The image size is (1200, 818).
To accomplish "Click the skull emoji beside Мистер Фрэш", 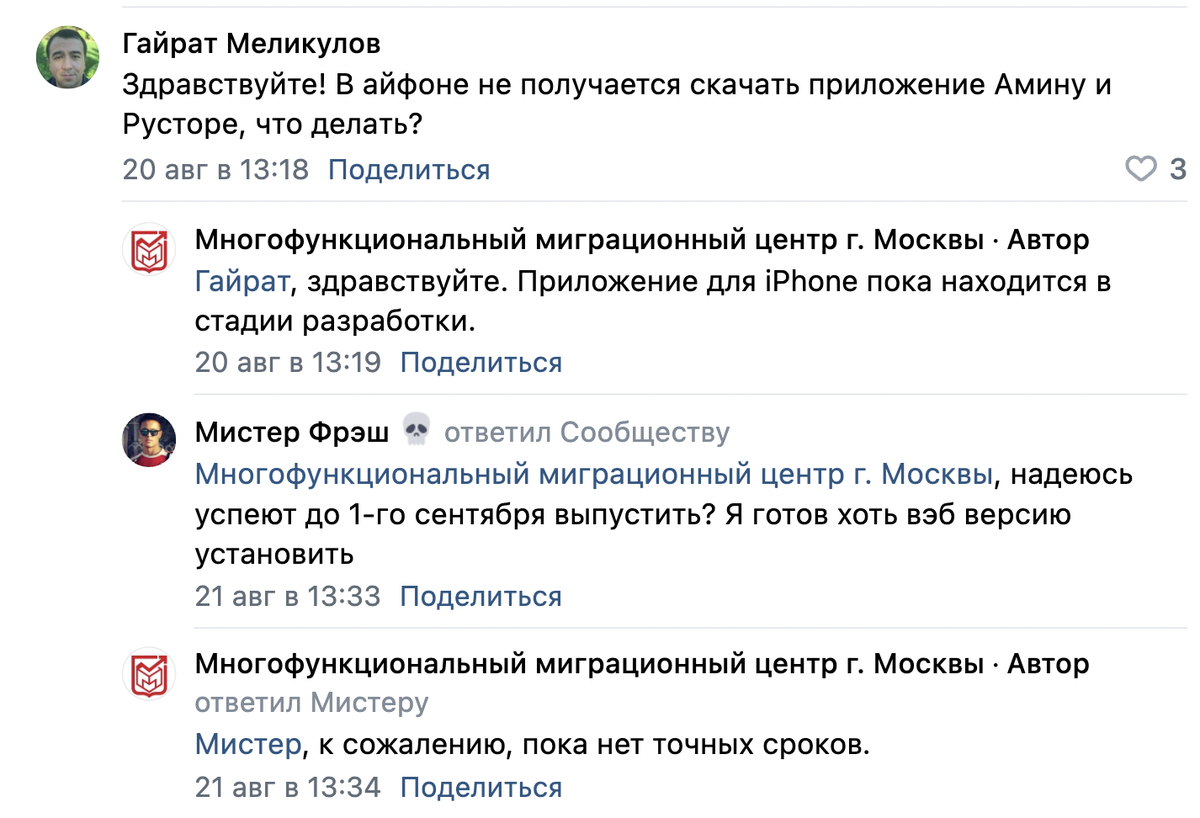I will pyautogui.click(x=416, y=432).
